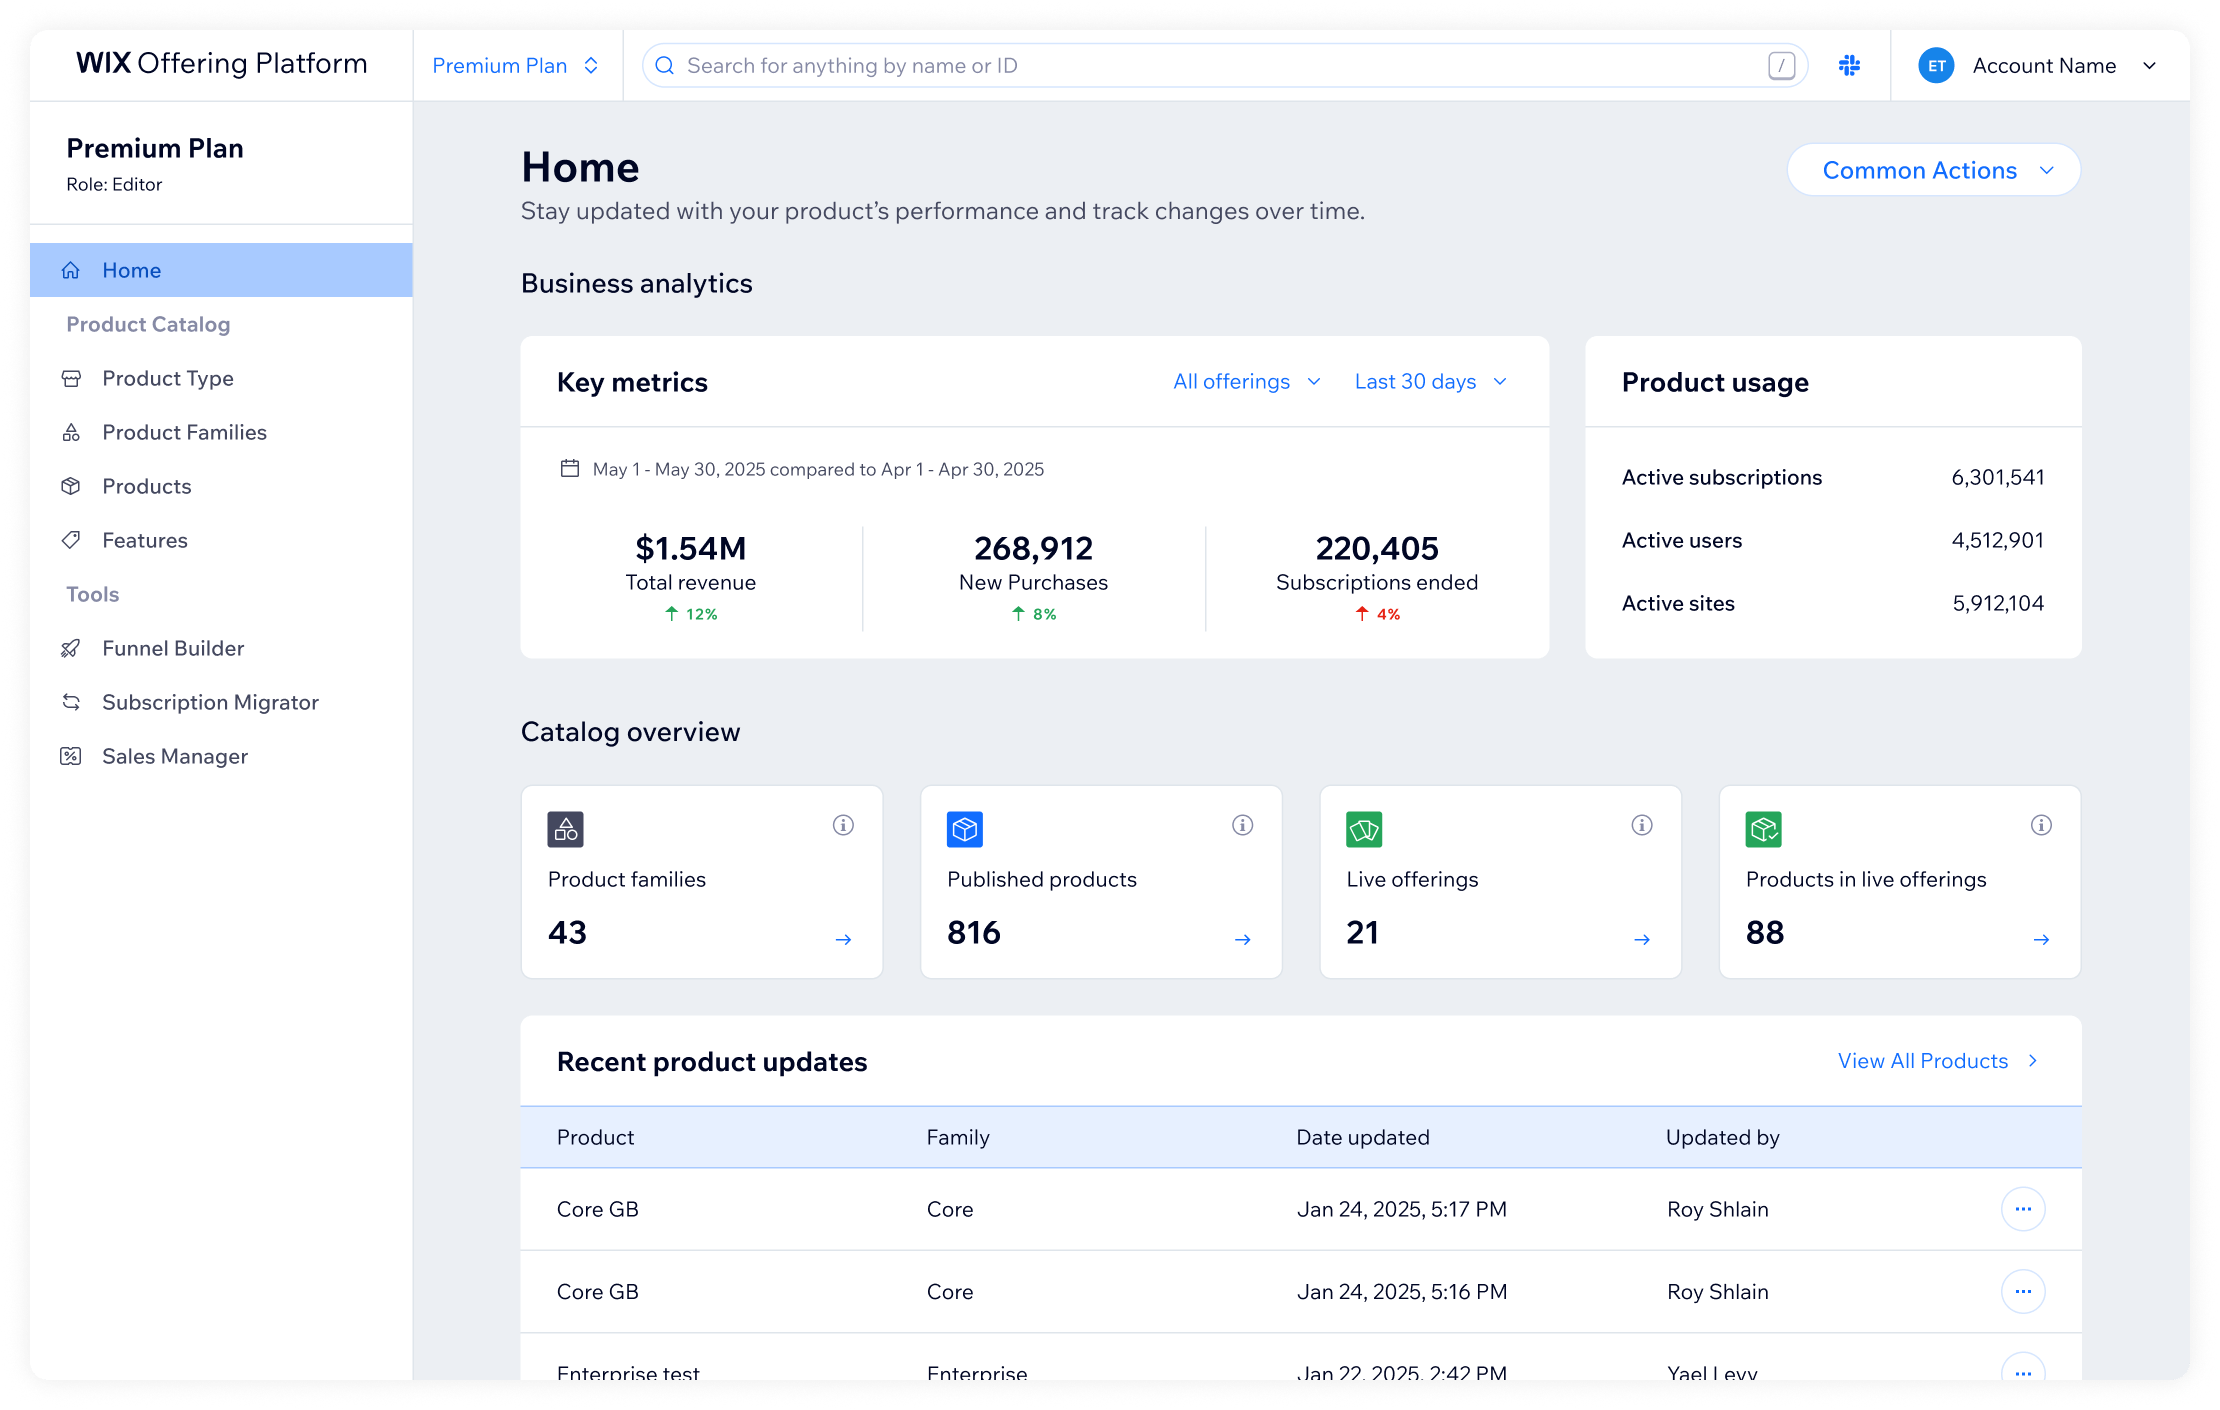The image size is (2220, 1410).
Task: Click Jan 24, 2025, 5:17 PM date cell
Action: point(1402,1209)
